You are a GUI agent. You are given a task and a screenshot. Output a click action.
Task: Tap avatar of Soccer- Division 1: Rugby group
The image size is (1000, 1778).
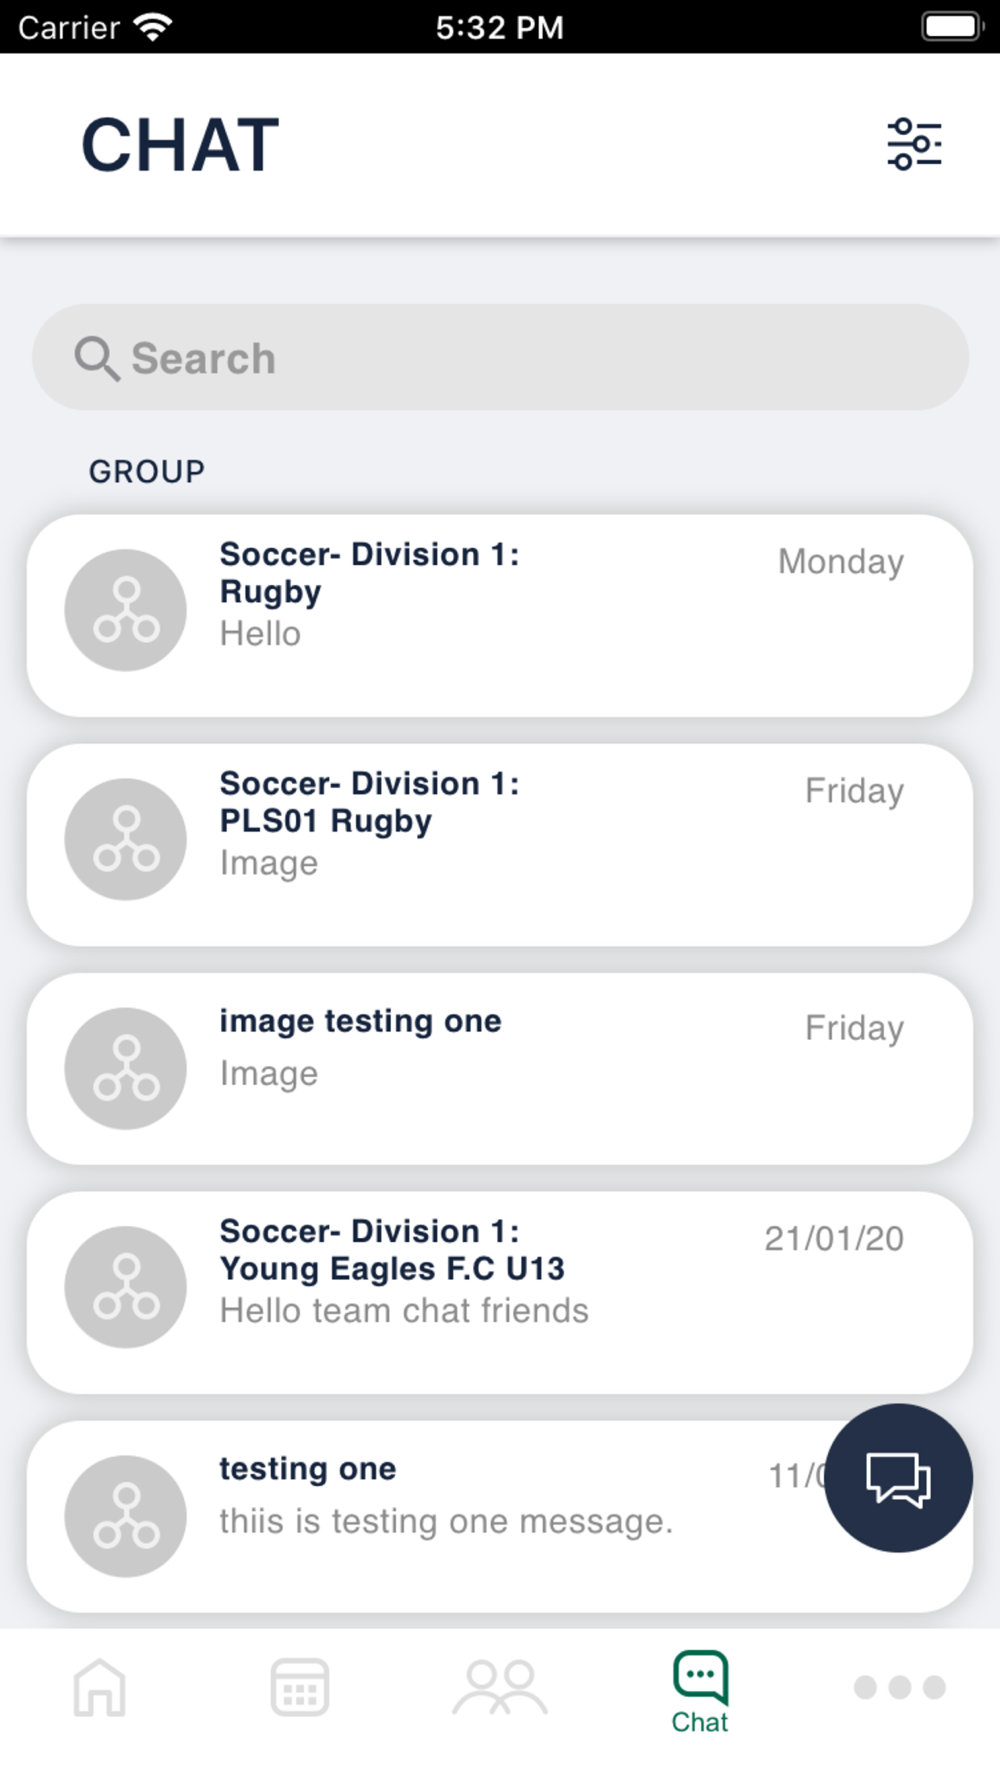[126, 610]
